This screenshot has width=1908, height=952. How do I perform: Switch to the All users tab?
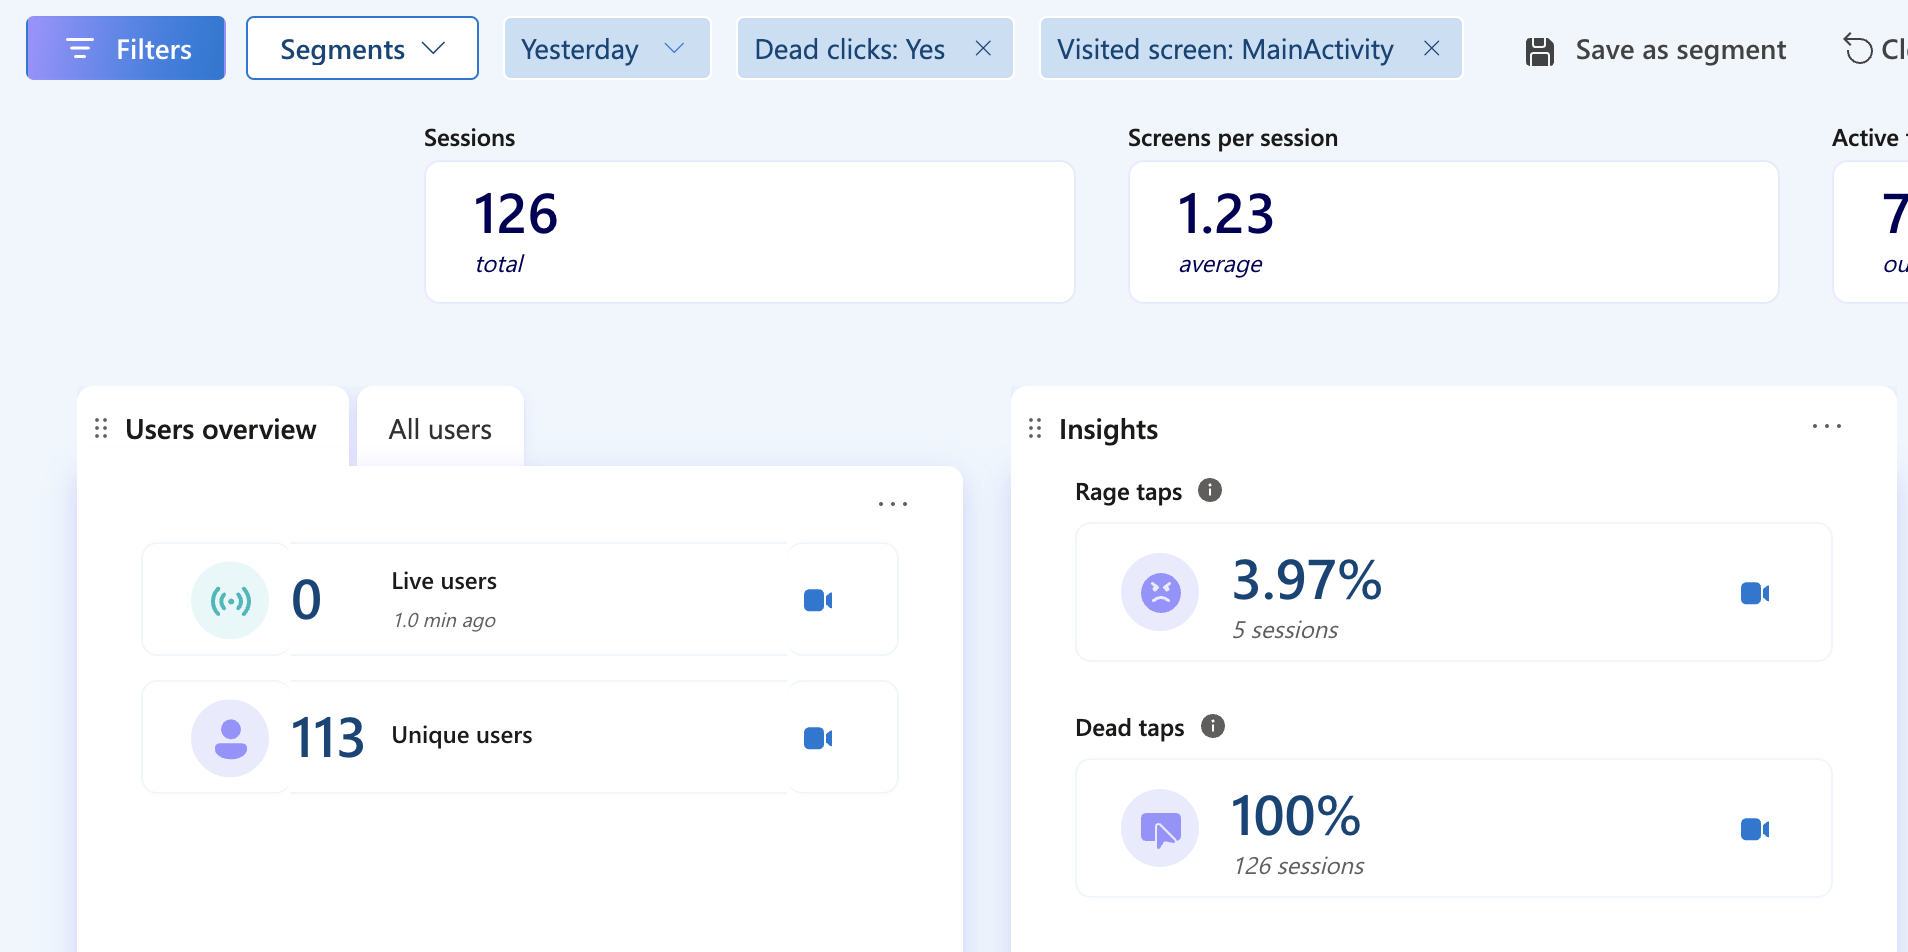440,429
